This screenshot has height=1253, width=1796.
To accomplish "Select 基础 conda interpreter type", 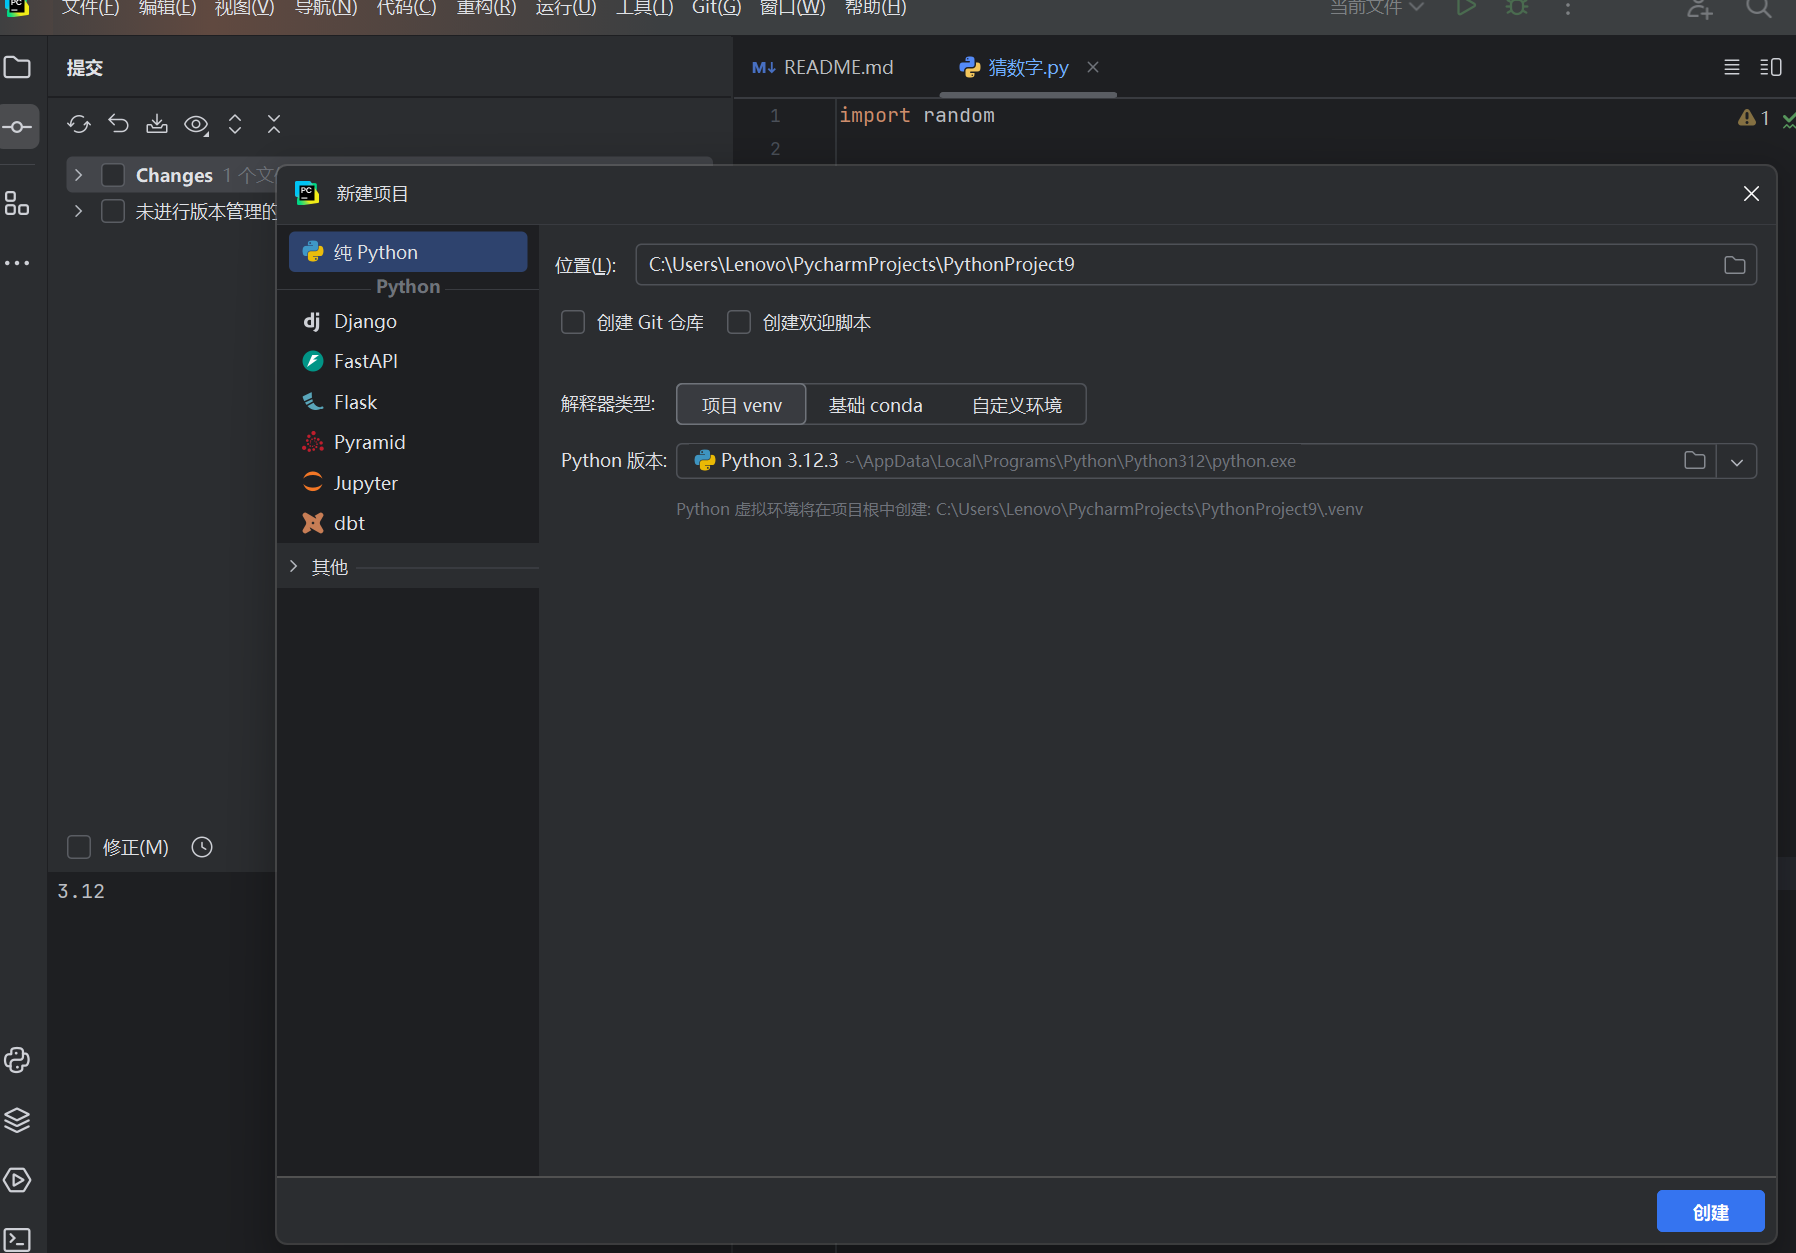I will (875, 405).
